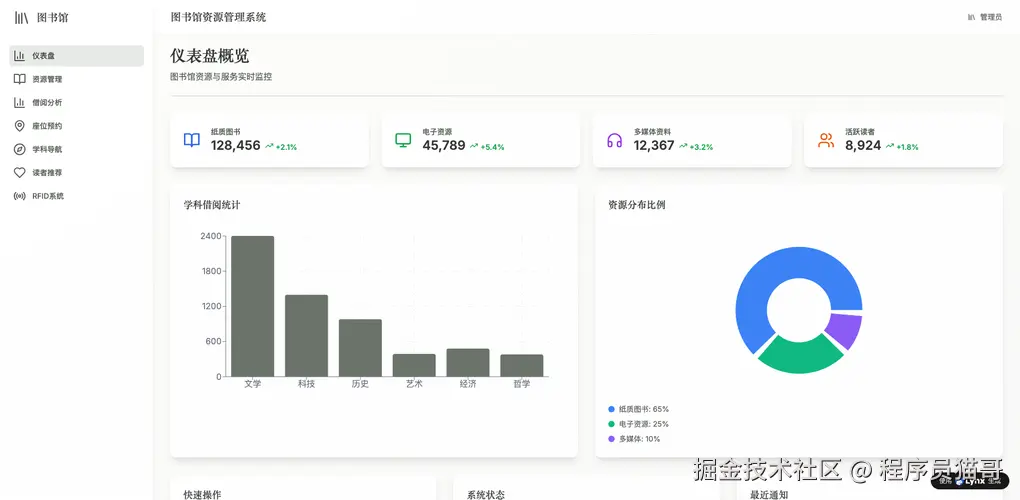This screenshot has width=1020, height=500.
Task: Click the small icon beside 管理员
Action: click(971, 18)
